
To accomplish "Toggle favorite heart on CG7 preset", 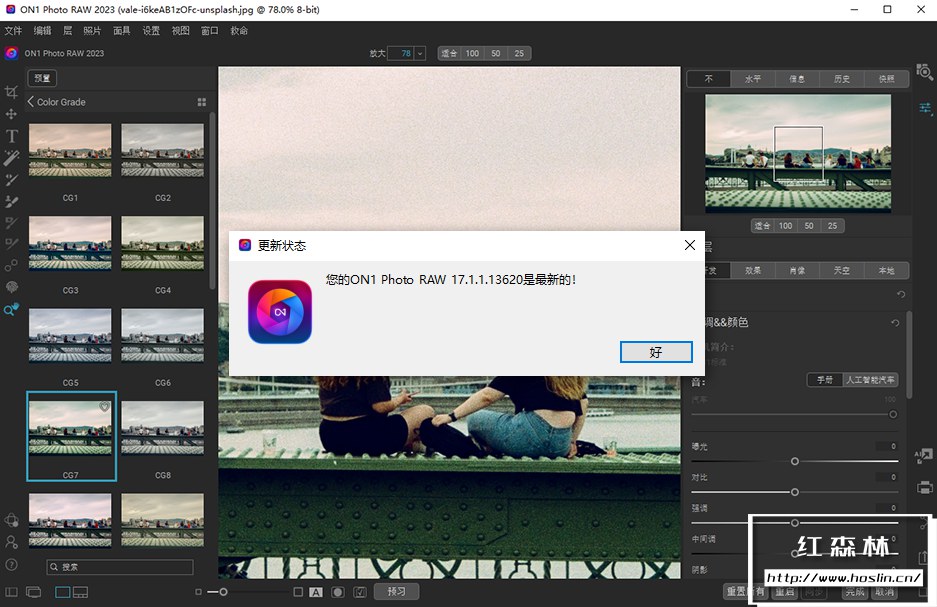I will coord(104,406).
